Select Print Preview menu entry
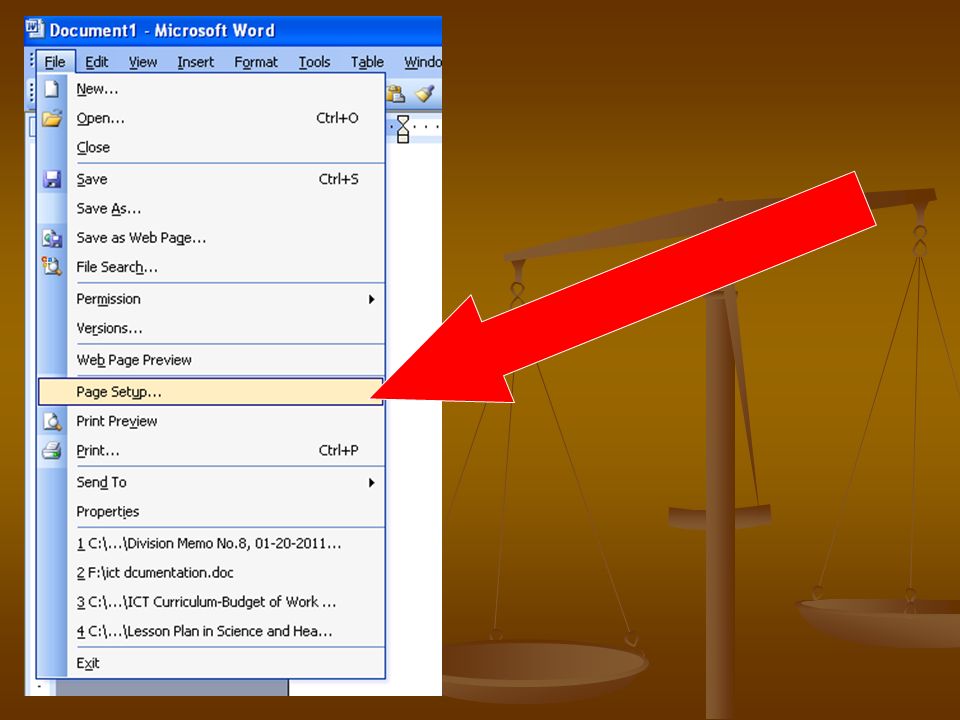 click(211, 421)
